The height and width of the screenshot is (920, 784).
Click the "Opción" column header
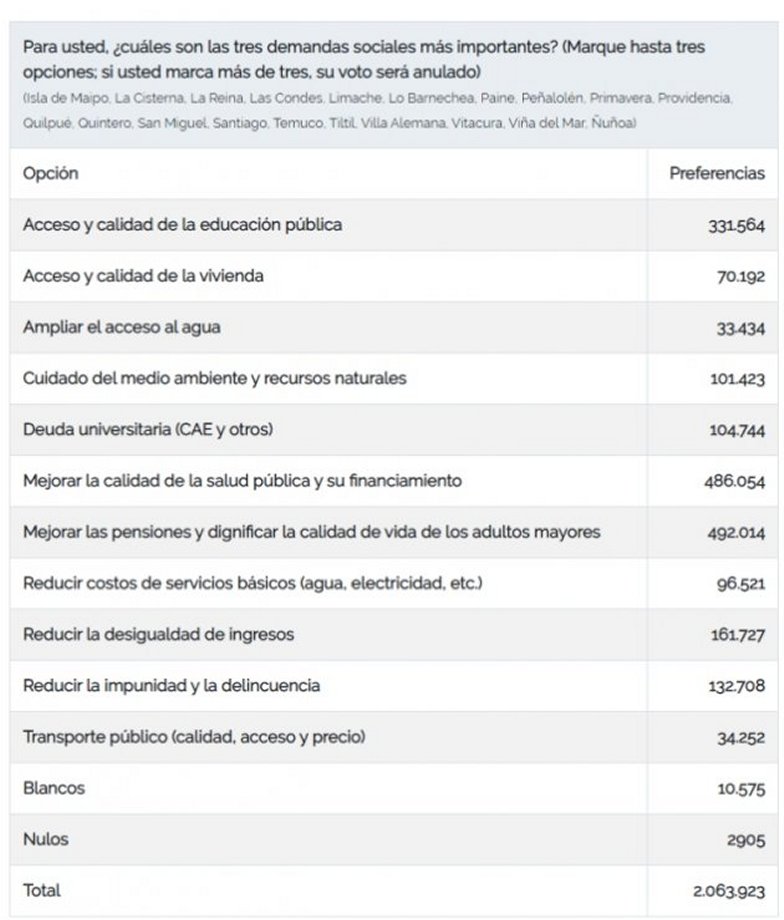51,174
